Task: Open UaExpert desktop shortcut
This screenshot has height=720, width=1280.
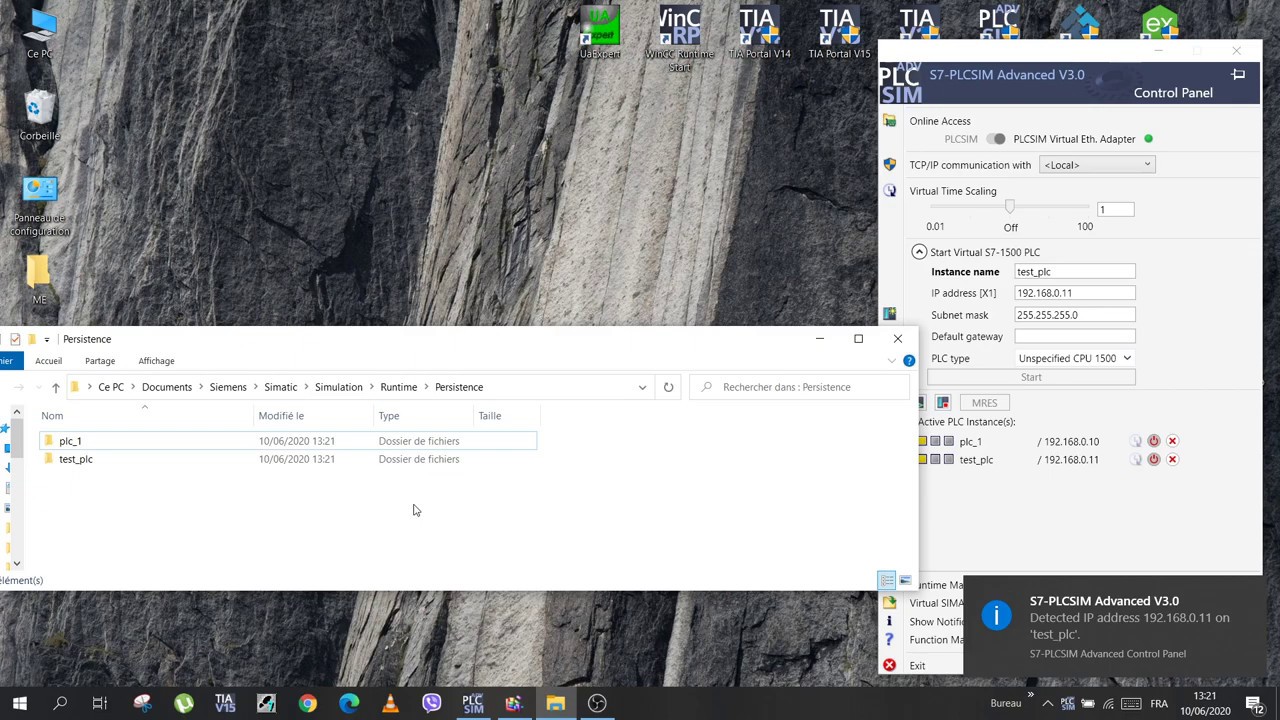Action: 600,34
